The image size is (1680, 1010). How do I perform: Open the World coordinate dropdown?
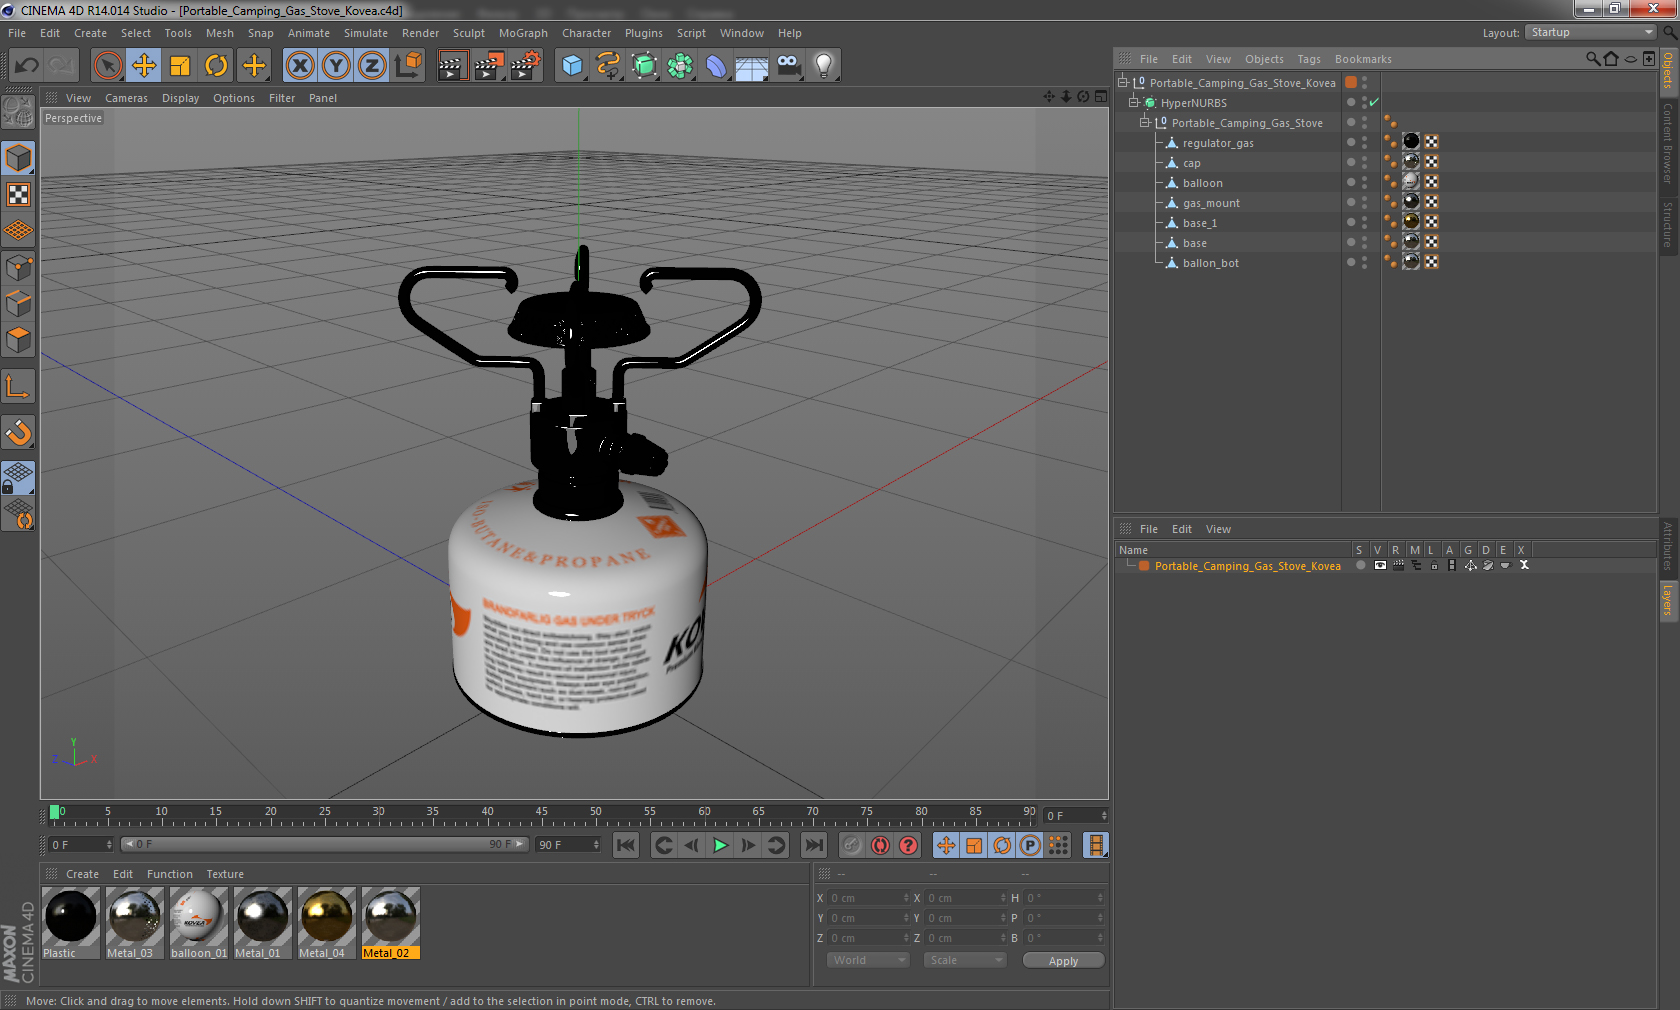(x=868, y=960)
